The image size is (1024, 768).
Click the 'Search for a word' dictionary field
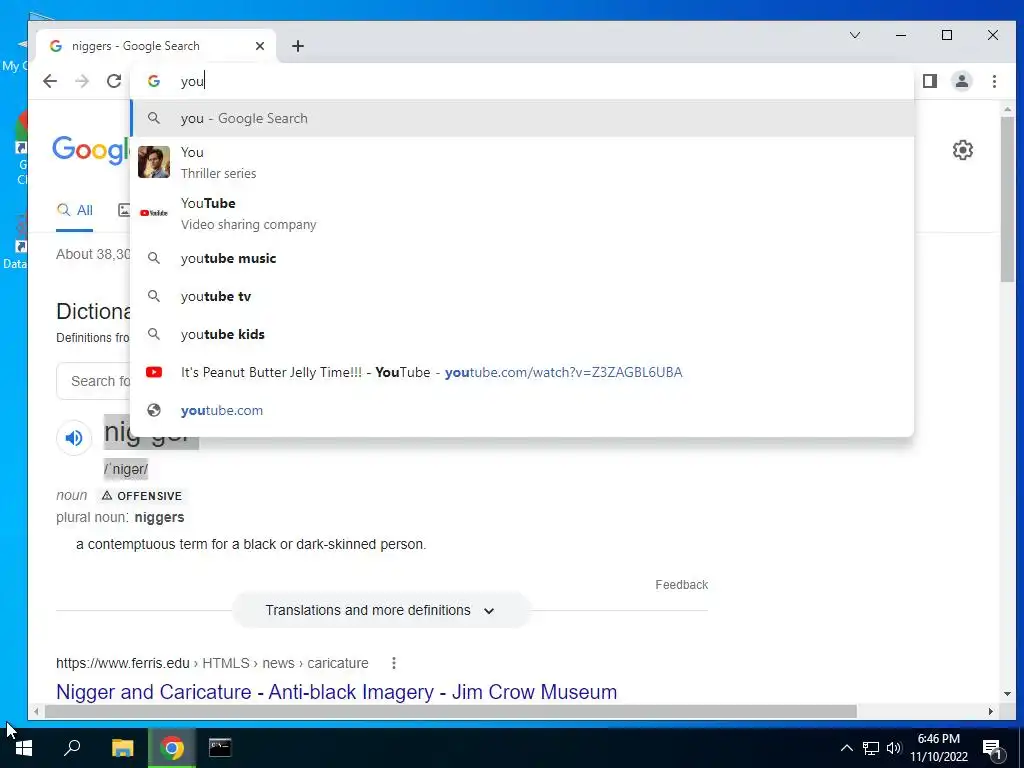(93, 381)
